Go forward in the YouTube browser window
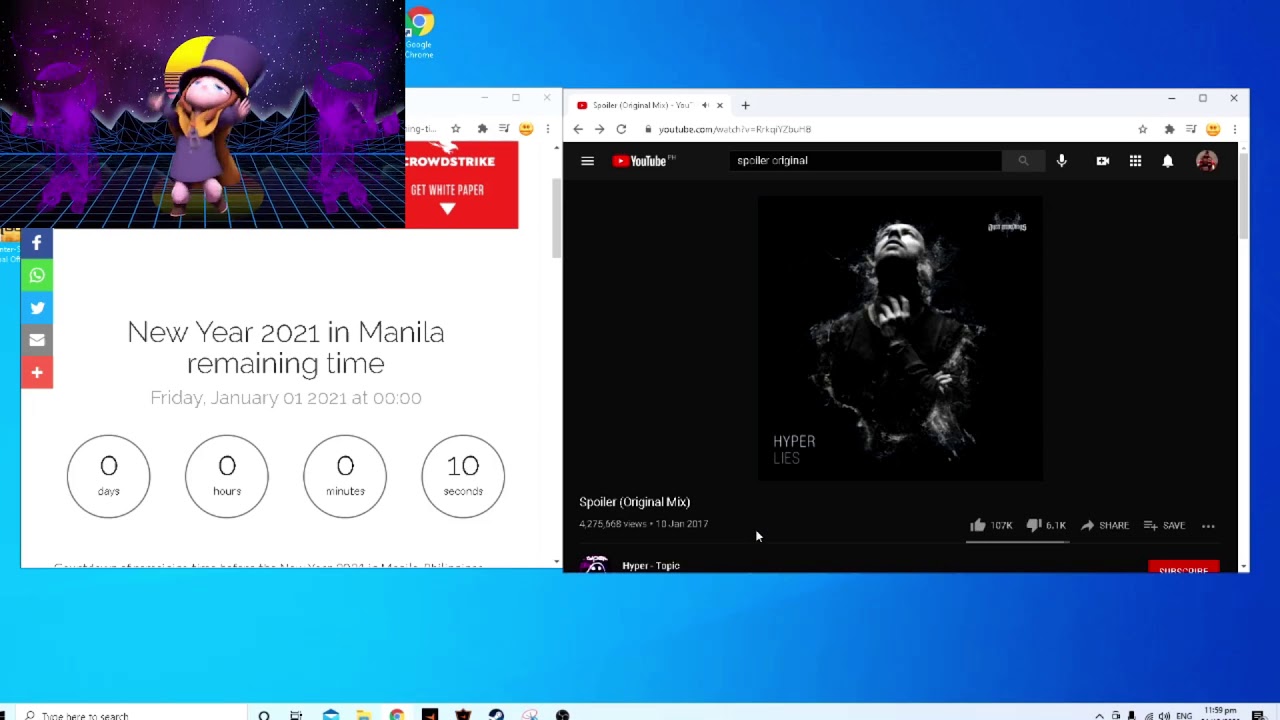 (x=599, y=129)
